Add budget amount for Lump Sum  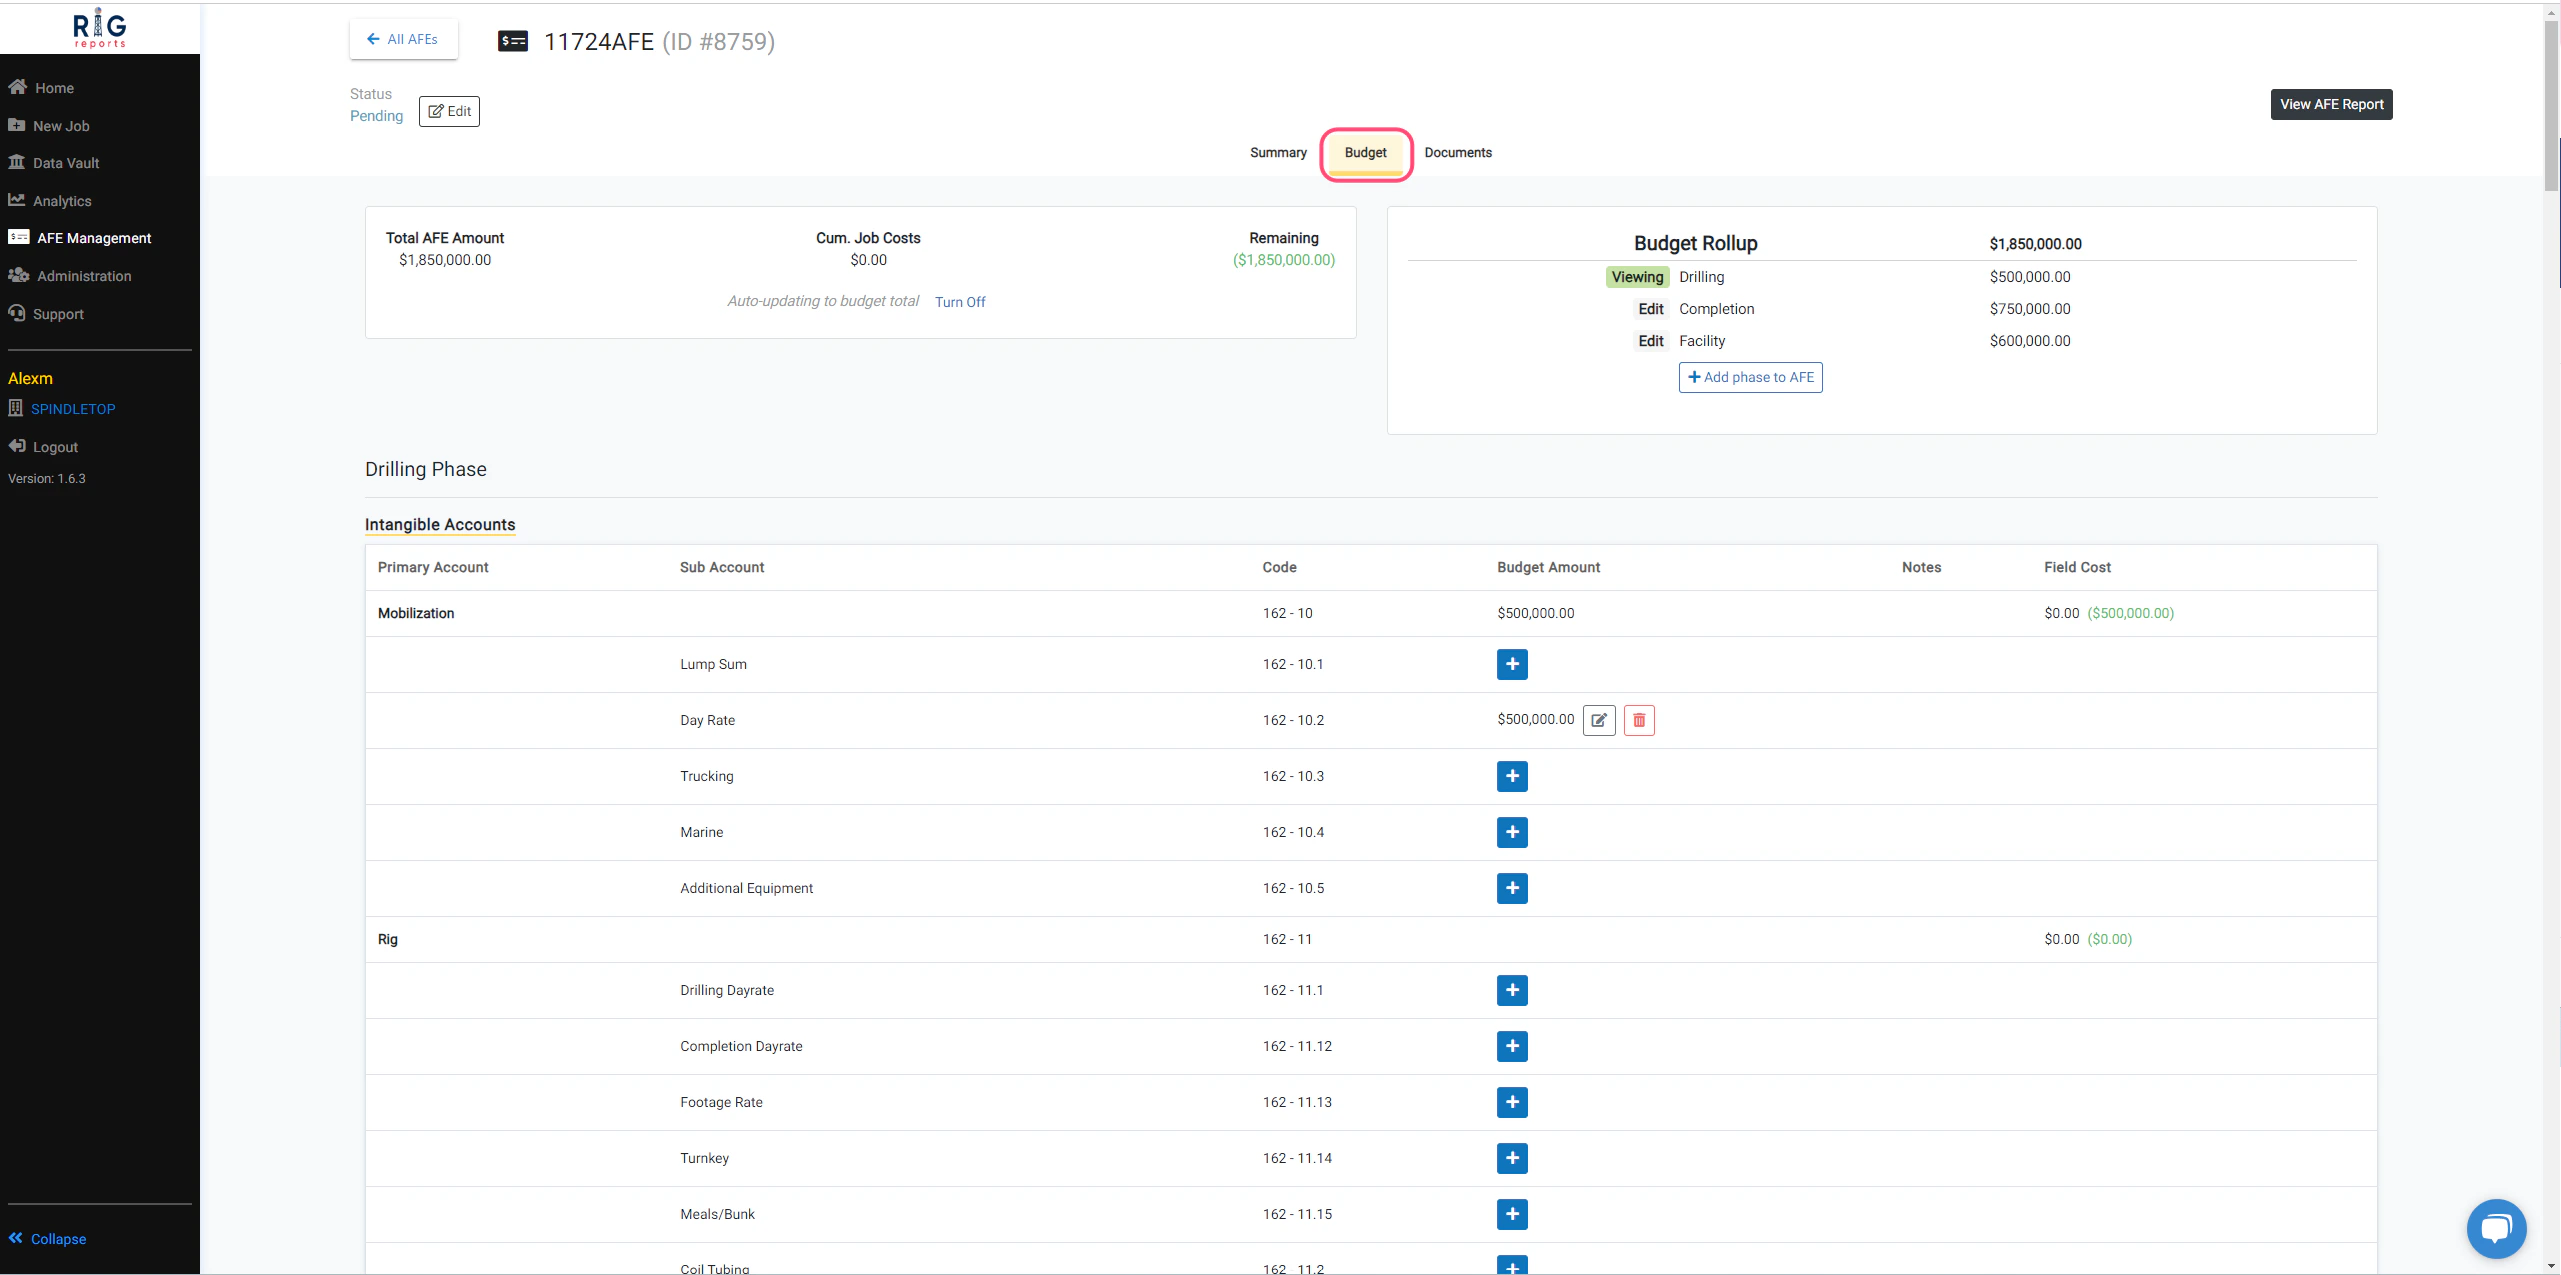[1511, 664]
